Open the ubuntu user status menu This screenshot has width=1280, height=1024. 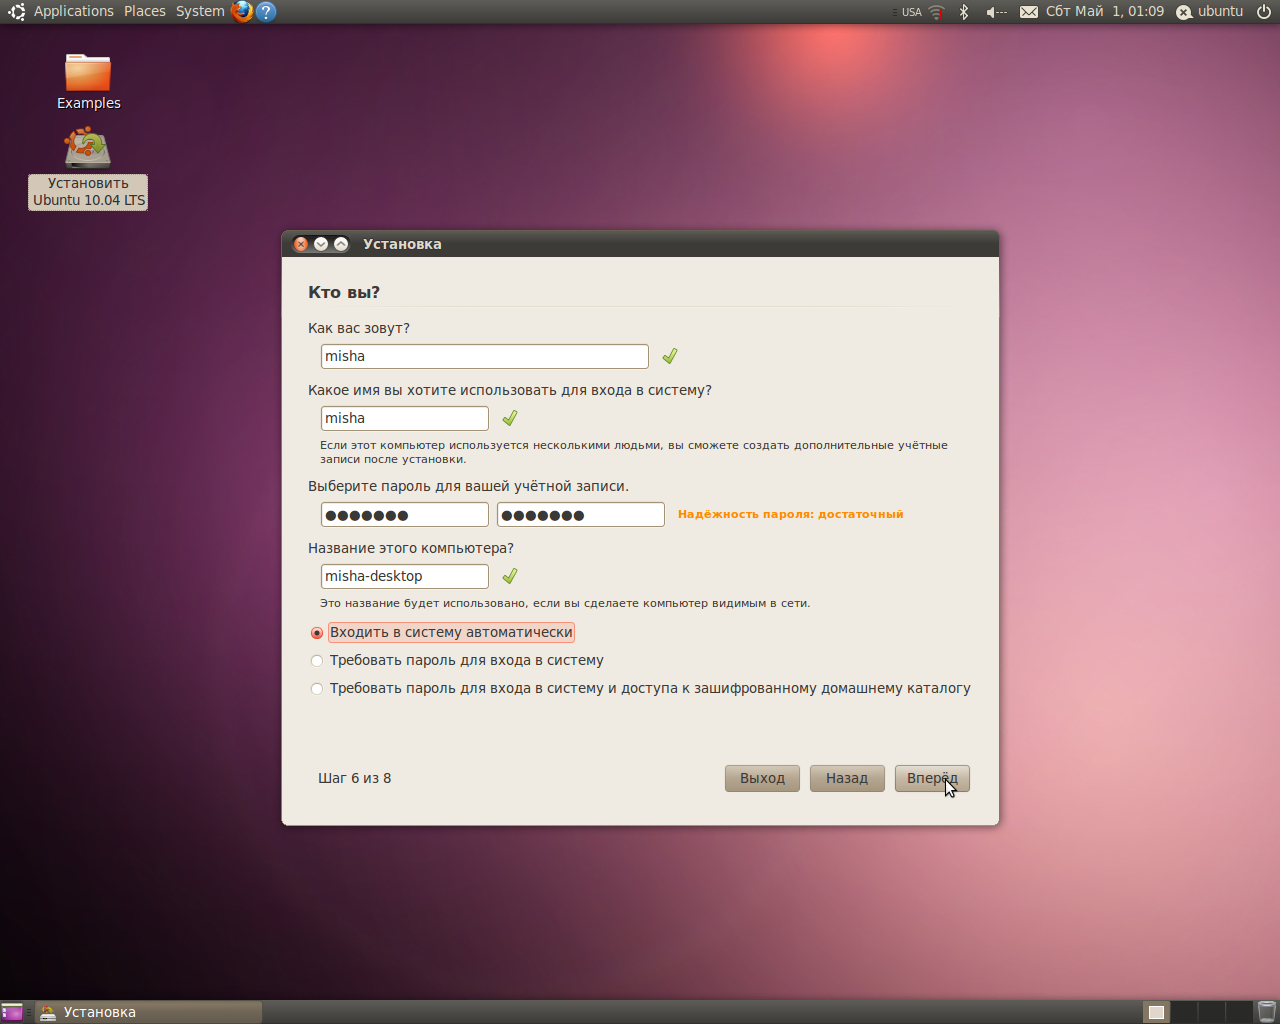[1210, 12]
